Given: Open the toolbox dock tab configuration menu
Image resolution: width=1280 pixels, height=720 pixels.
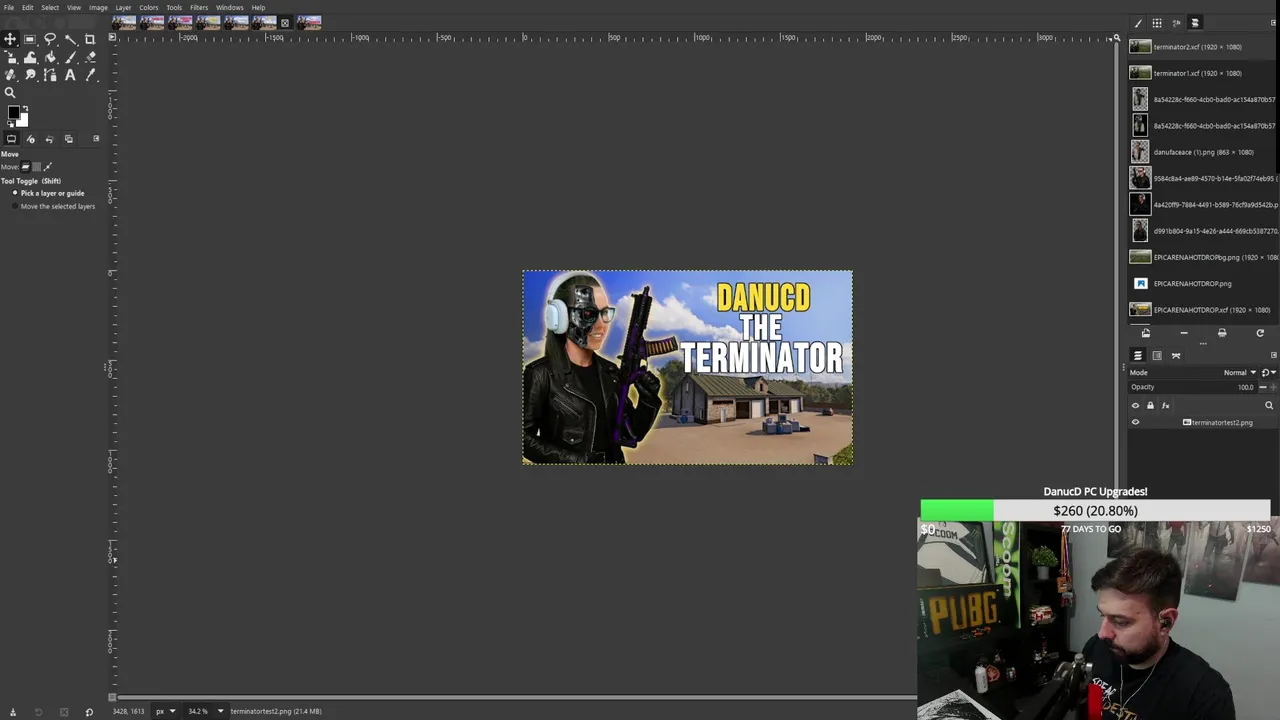Looking at the screenshot, I should pyautogui.click(x=96, y=138).
